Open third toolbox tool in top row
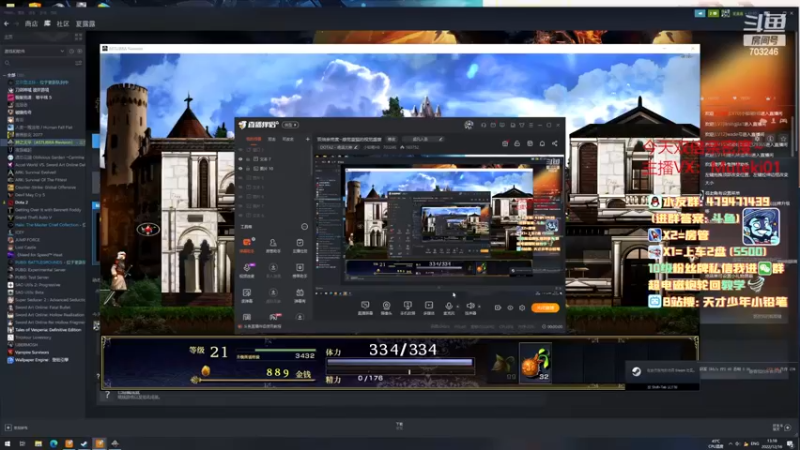The width and height of the screenshot is (800, 450). pyautogui.click(x=299, y=245)
